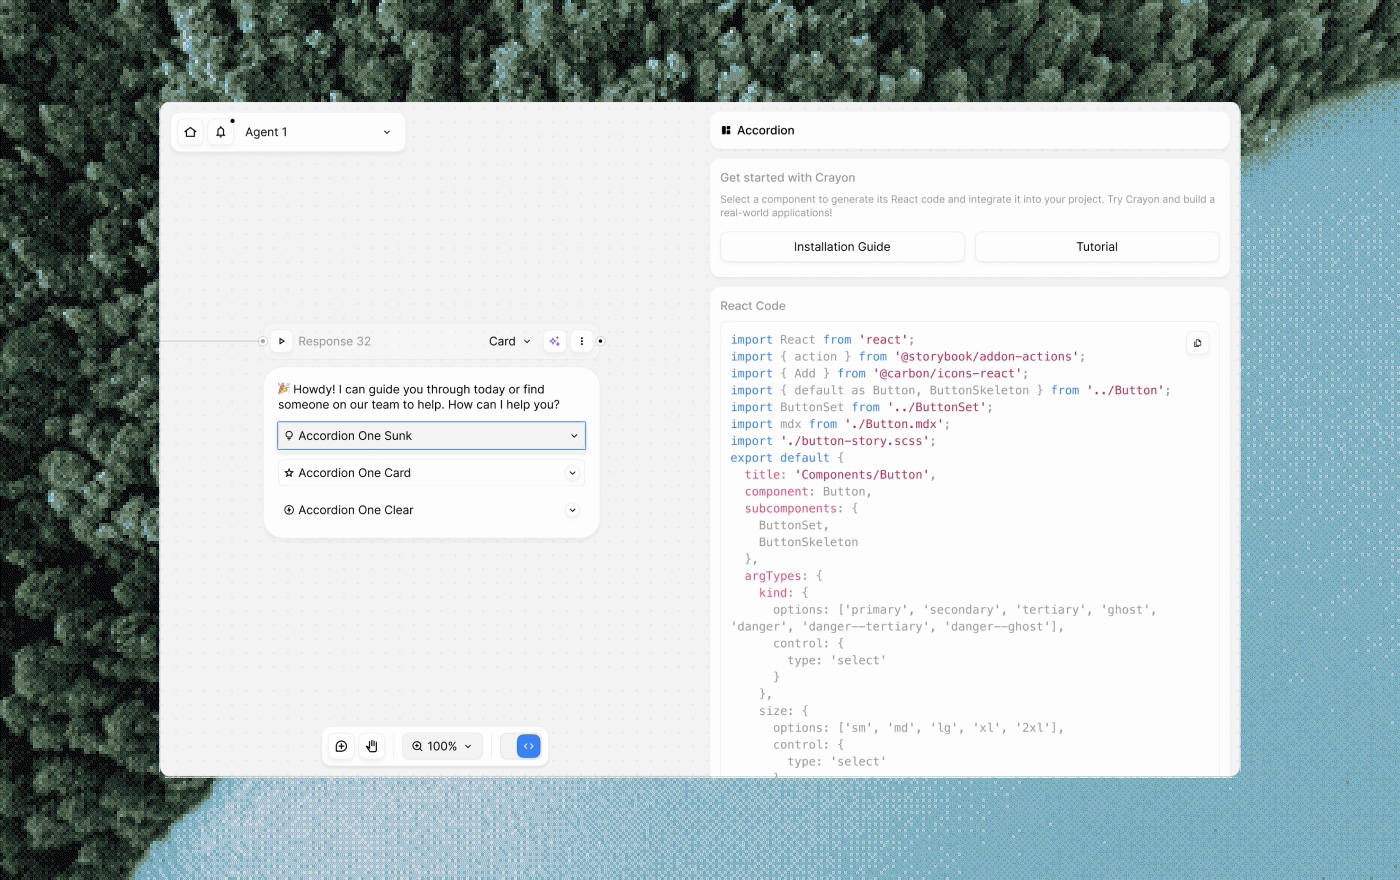Select the hand pan tool
Screen dimensions: 1400x880
[372, 746]
